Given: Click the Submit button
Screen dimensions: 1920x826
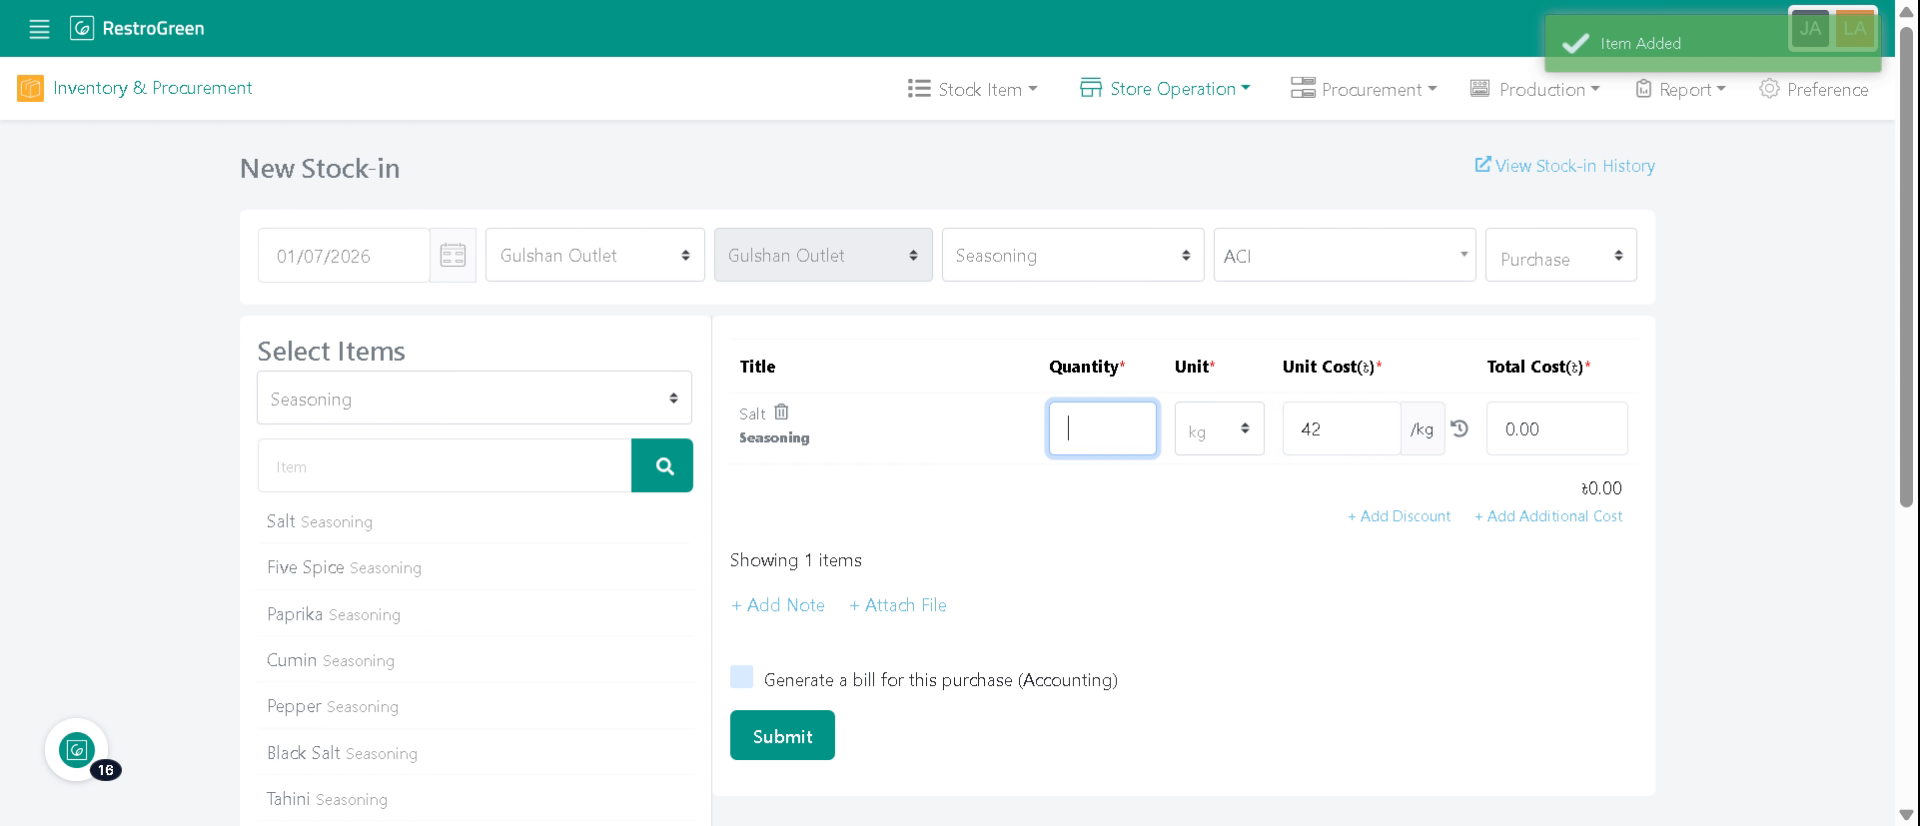Looking at the screenshot, I should (782, 735).
